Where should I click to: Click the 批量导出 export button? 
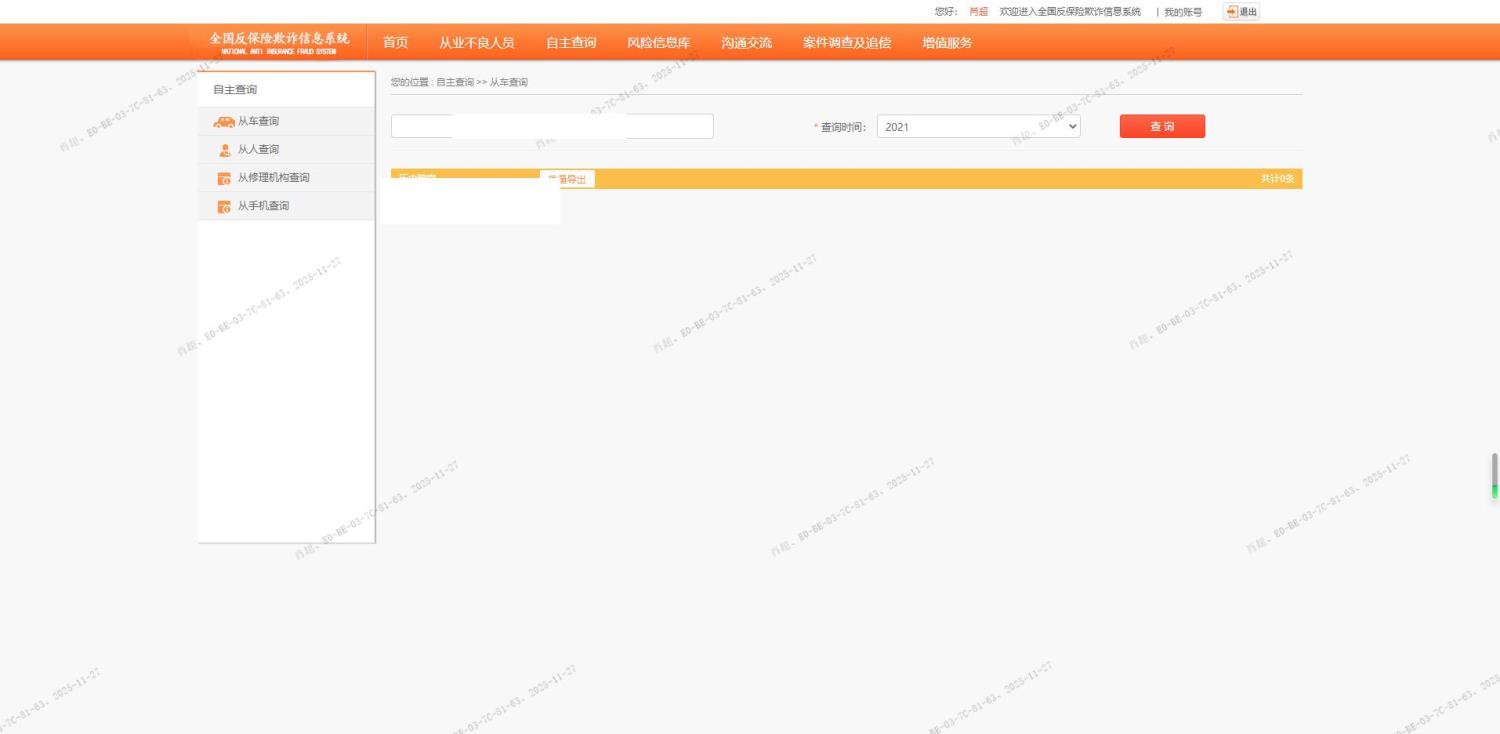pos(567,179)
